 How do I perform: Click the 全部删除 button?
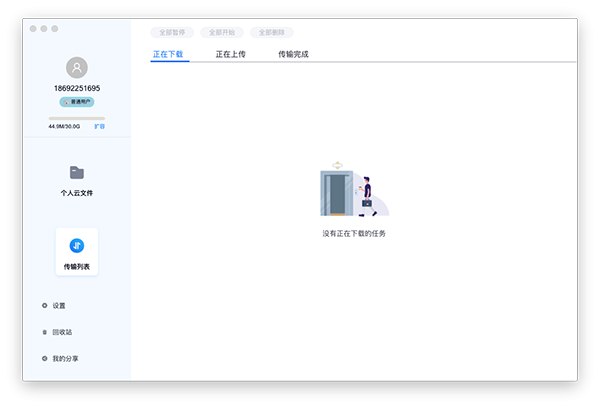pos(272,33)
